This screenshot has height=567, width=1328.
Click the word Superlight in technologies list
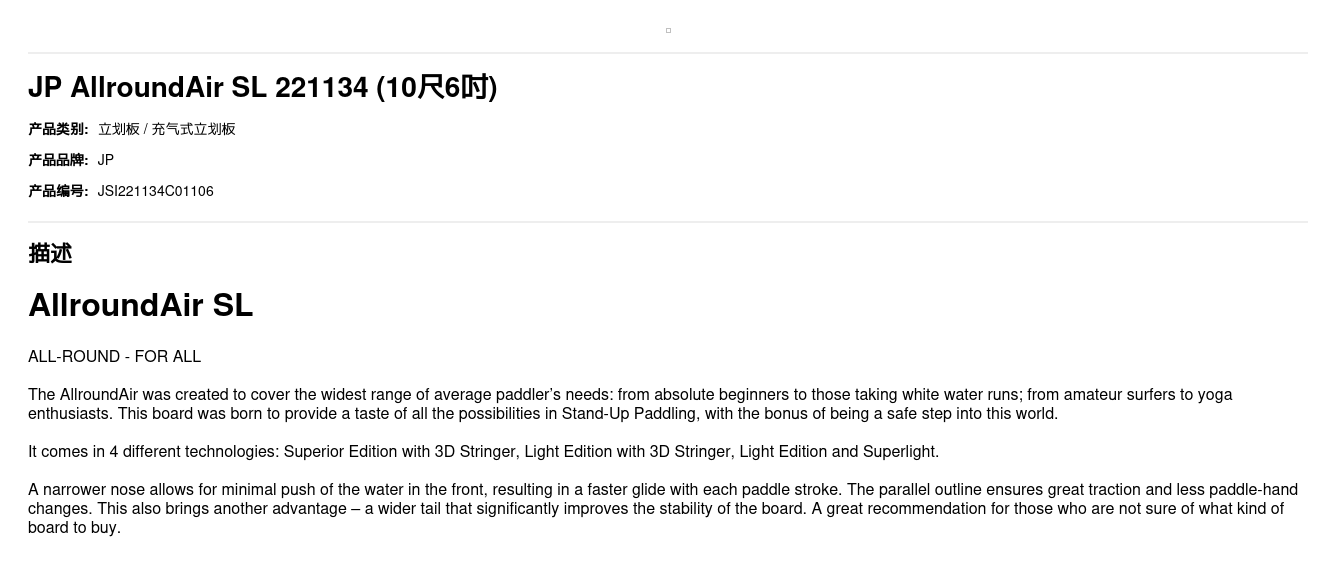coord(899,452)
